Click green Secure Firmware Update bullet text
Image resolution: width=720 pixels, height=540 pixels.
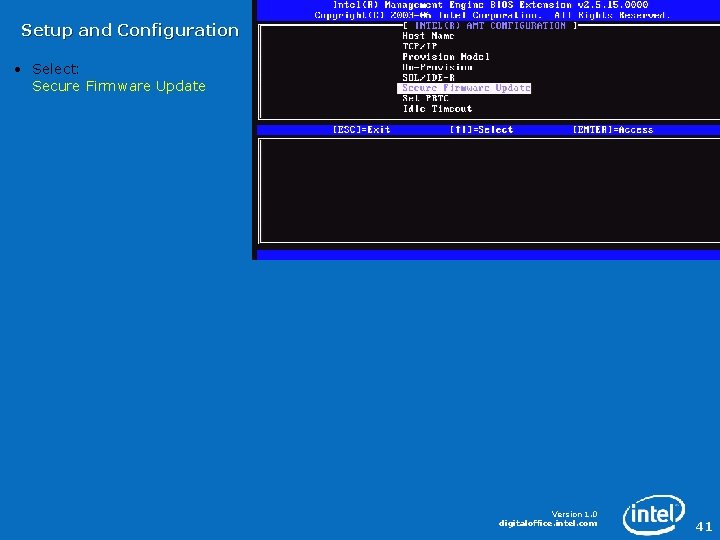point(119,86)
